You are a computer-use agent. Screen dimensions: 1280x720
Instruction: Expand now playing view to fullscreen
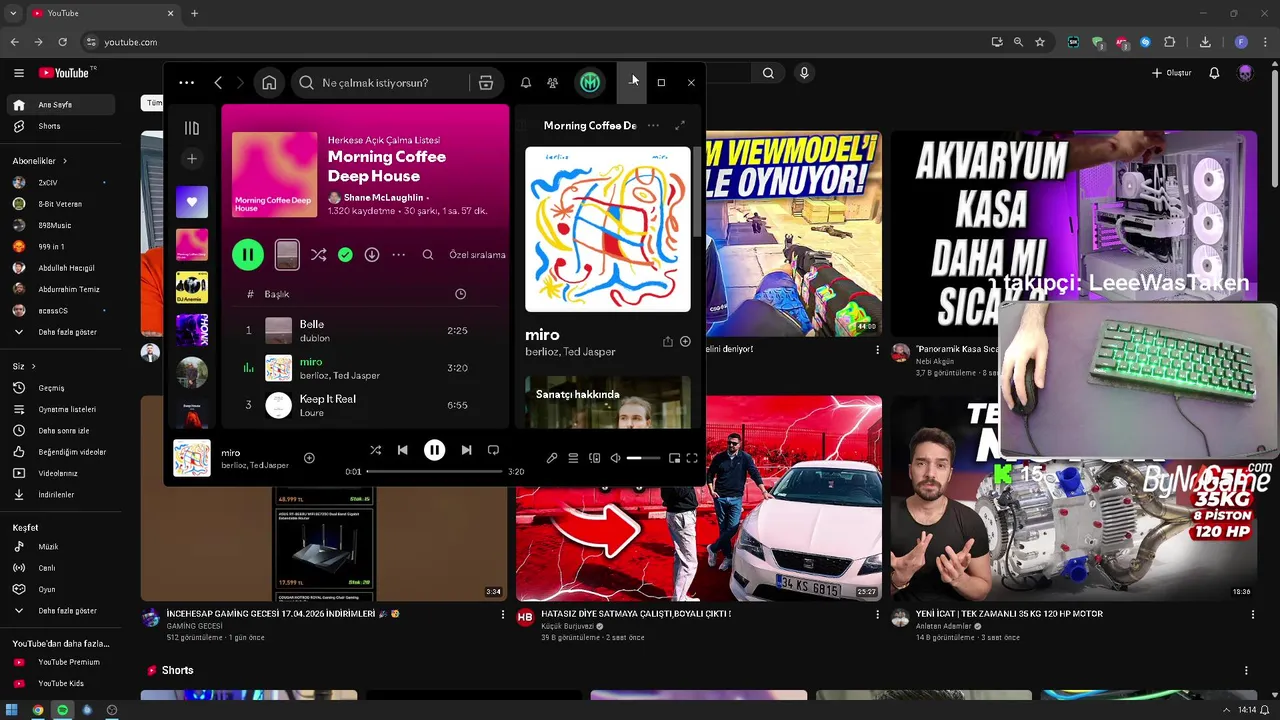tap(680, 126)
